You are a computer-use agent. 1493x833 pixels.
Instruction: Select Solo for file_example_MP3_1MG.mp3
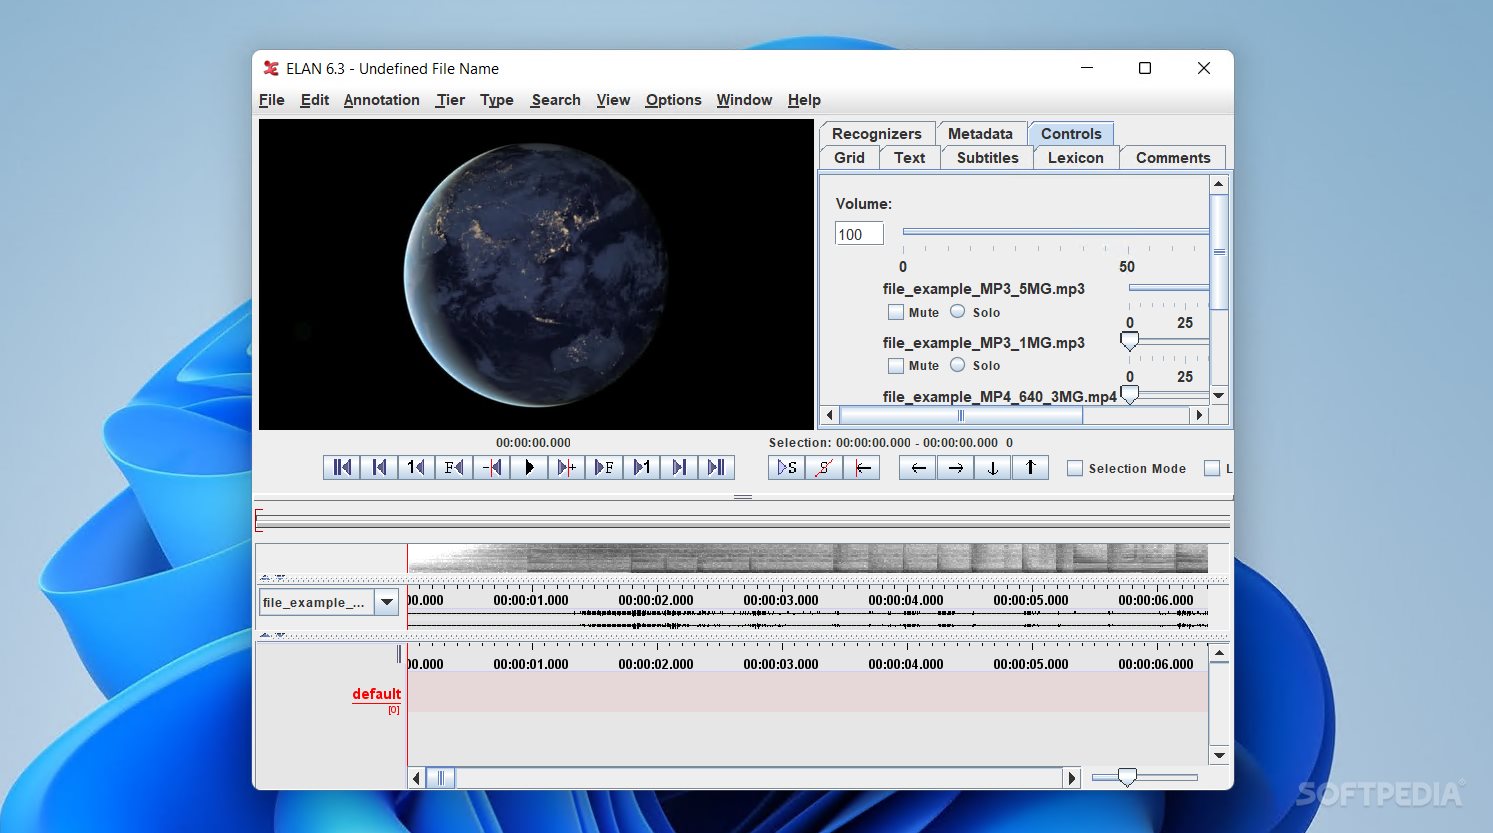pos(958,365)
